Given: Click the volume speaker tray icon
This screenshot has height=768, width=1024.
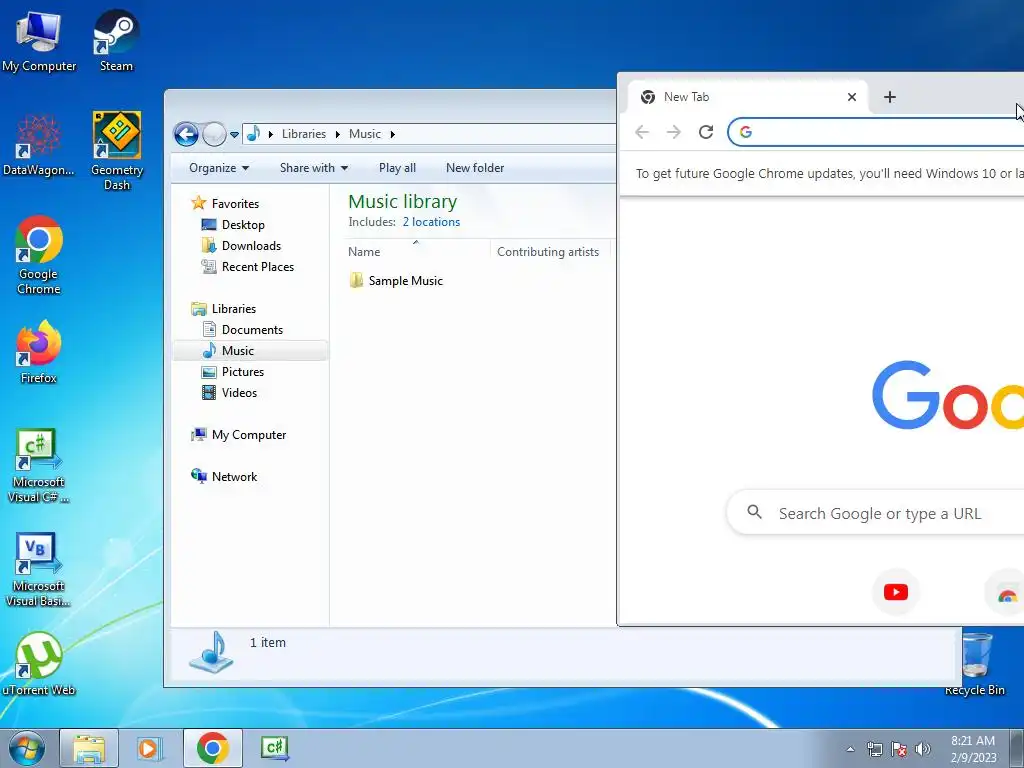Looking at the screenshot, I should pos(923,749).
